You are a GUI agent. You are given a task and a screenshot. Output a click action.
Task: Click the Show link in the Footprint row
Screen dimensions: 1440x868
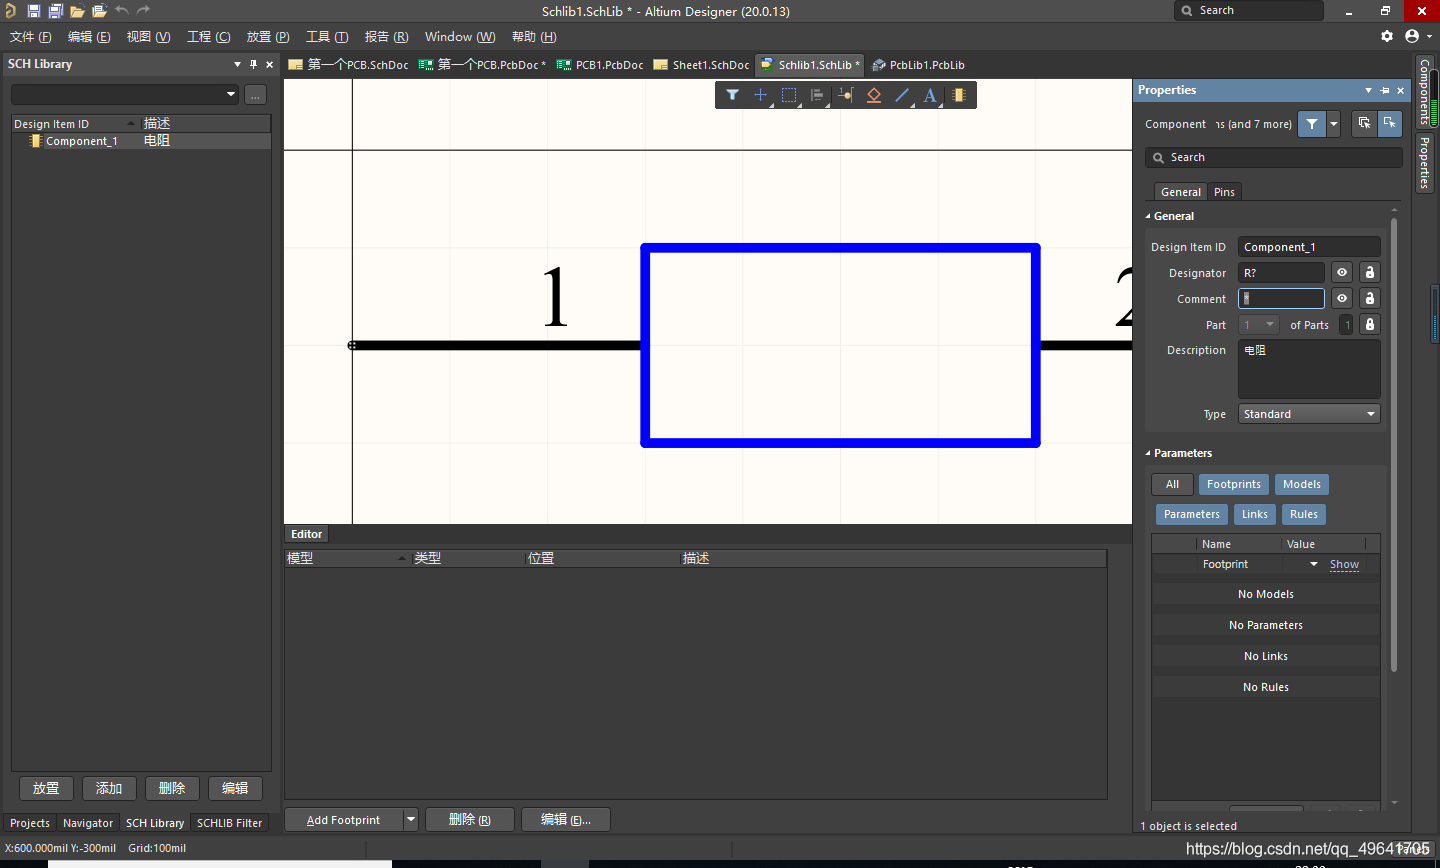coord(1344,565)
